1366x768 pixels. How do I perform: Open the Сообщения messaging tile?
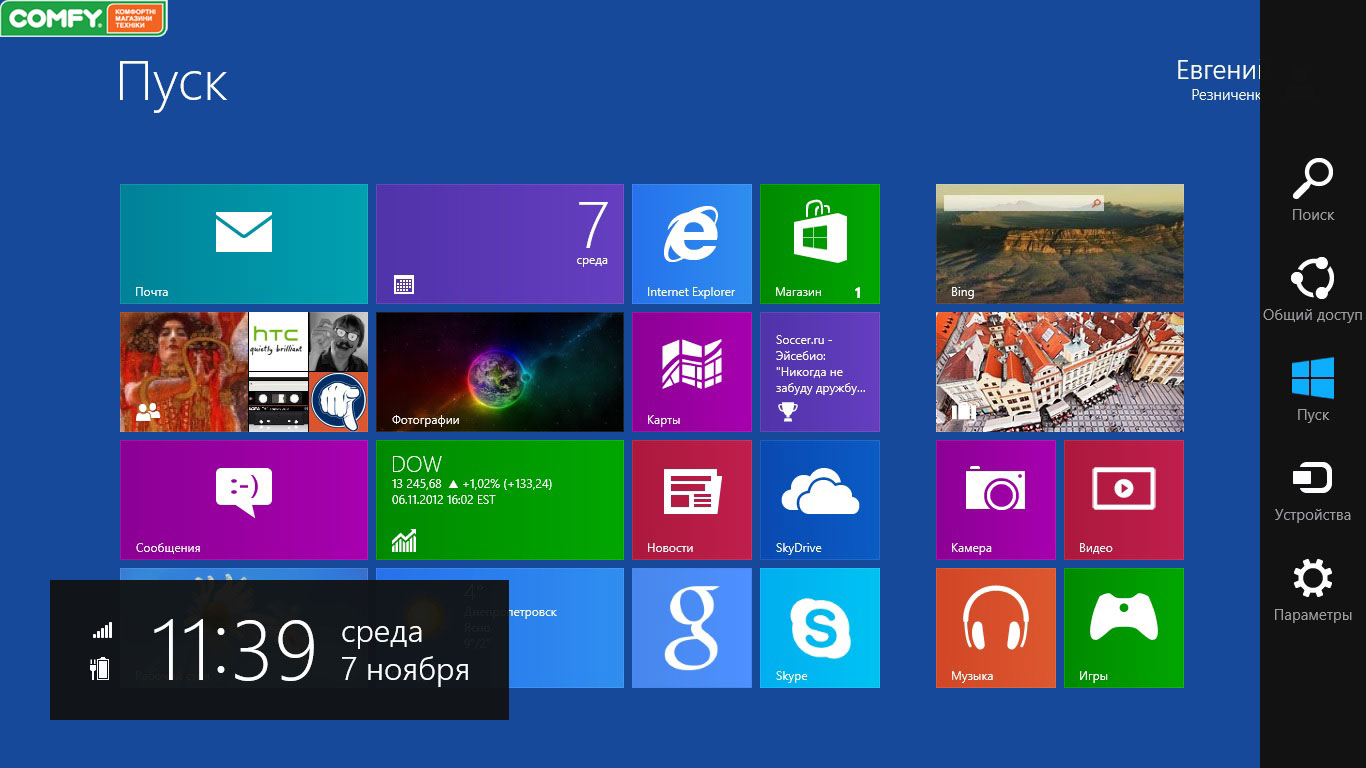click(x=244, y=500)
